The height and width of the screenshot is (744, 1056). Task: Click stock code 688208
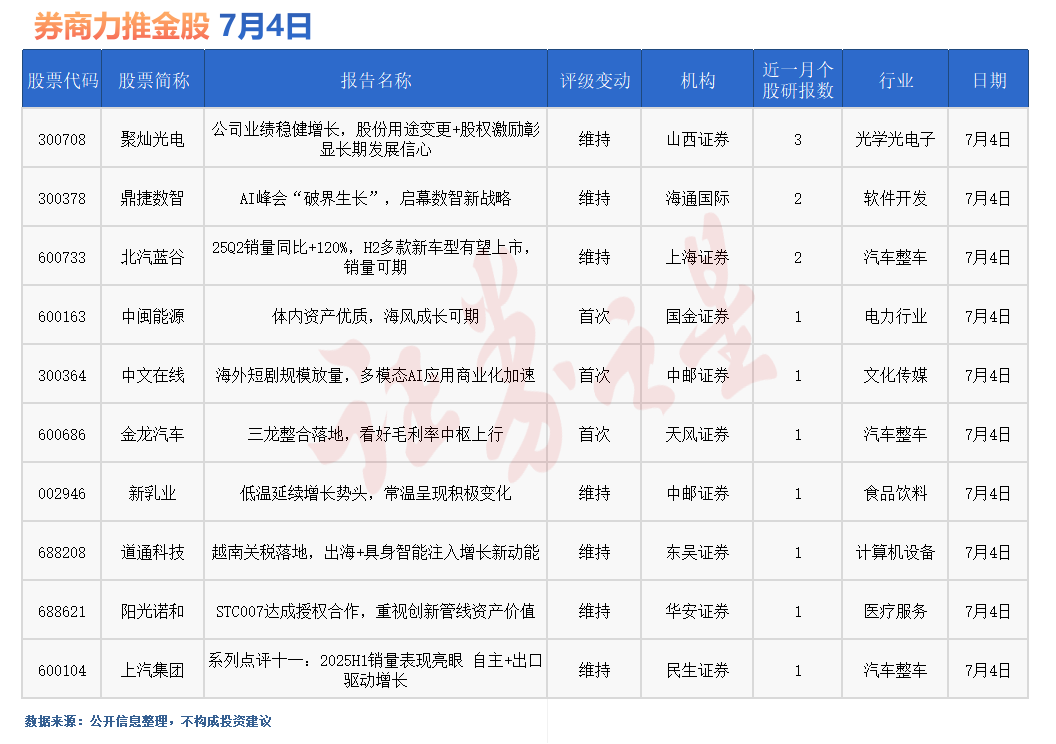pyautogui.click(x=62, y=553)
